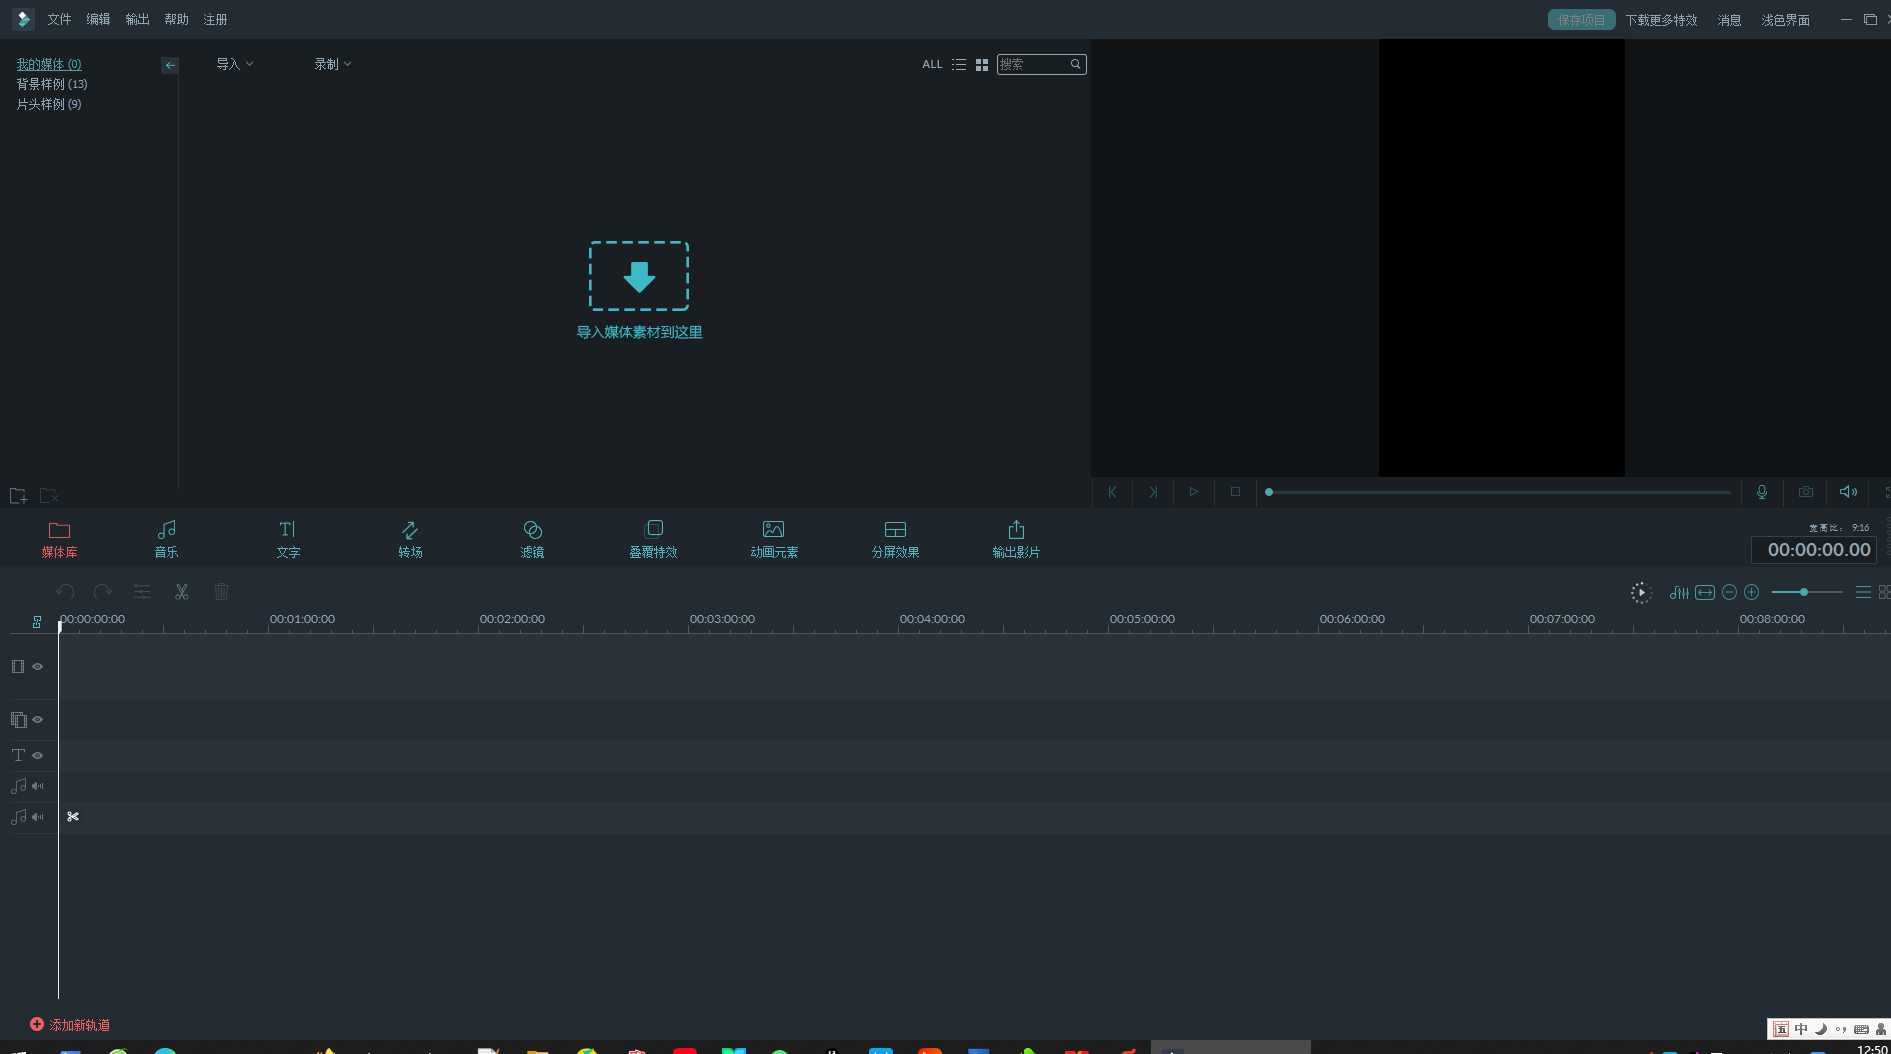Click zoom-to-fit timeline icon
The width and height of the screenshot is (1891, 1054).
point(1705,593)
